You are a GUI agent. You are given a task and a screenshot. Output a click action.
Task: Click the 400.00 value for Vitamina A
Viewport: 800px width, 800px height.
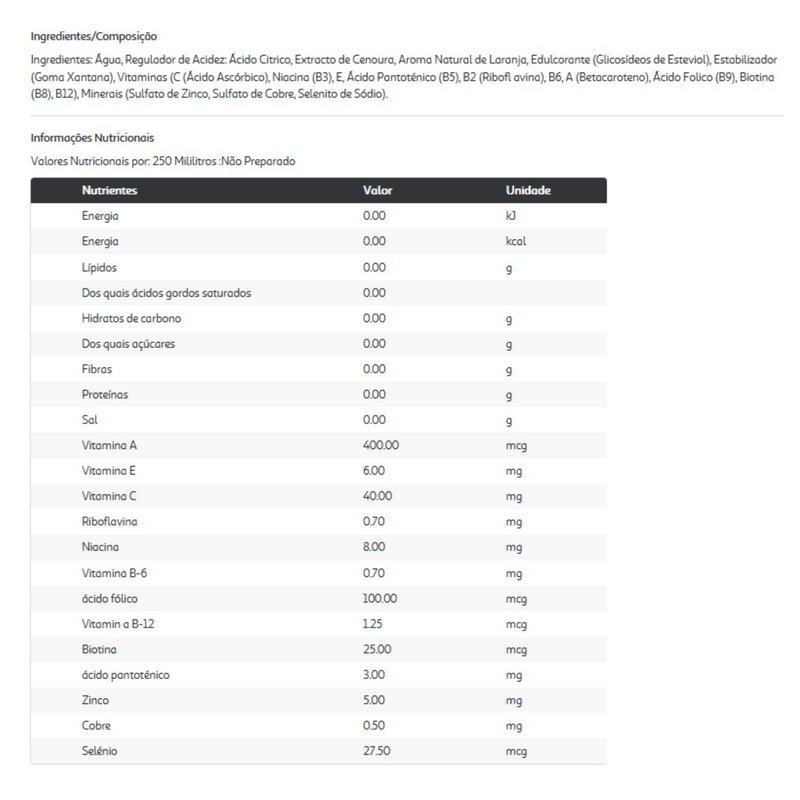click(381, 445)
